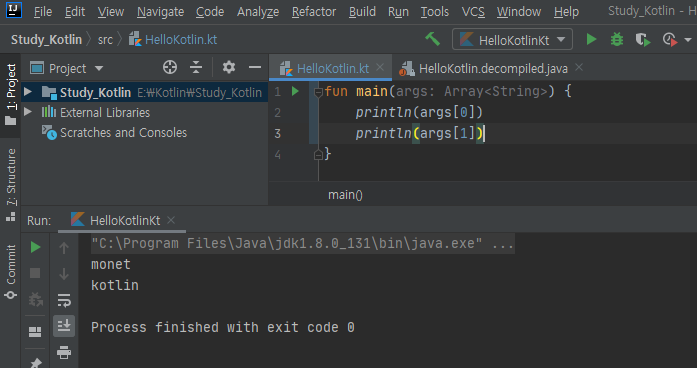Print the console output with printer icon

click(x=64, y=352)
